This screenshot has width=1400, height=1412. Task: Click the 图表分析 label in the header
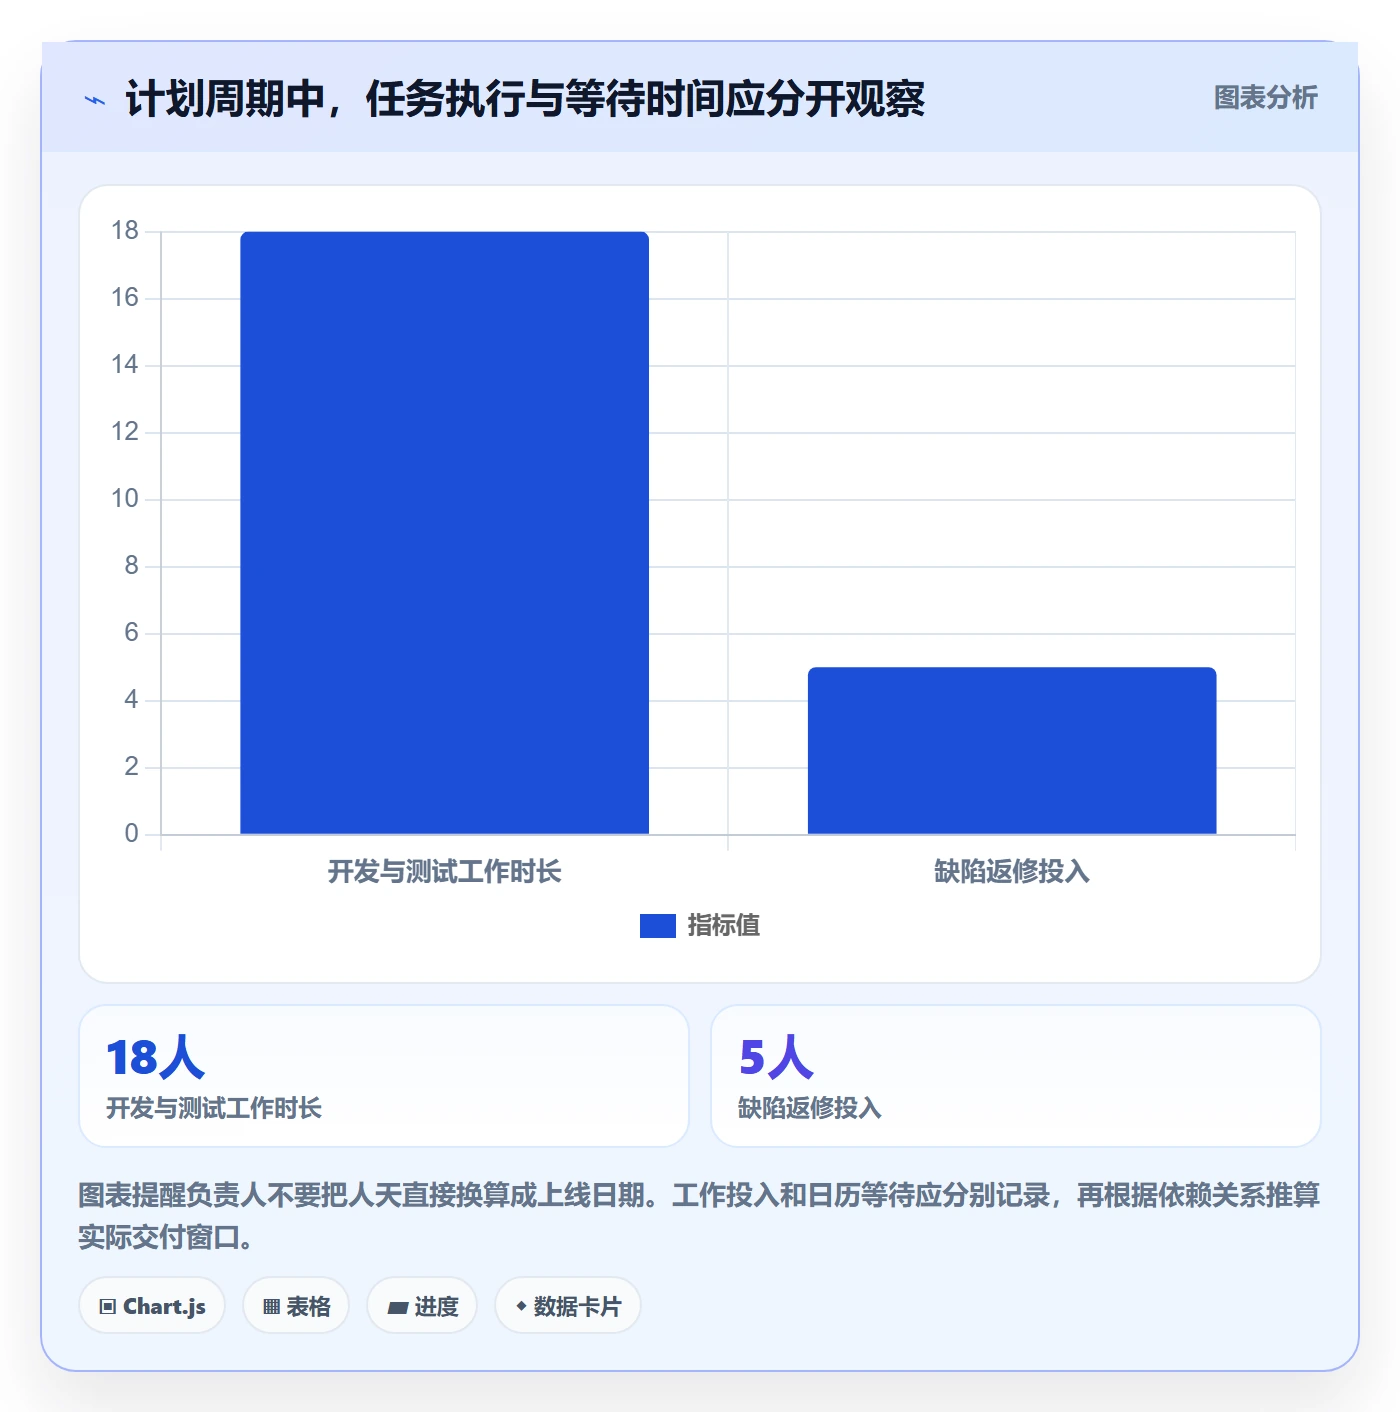[x=1265, y=98]
